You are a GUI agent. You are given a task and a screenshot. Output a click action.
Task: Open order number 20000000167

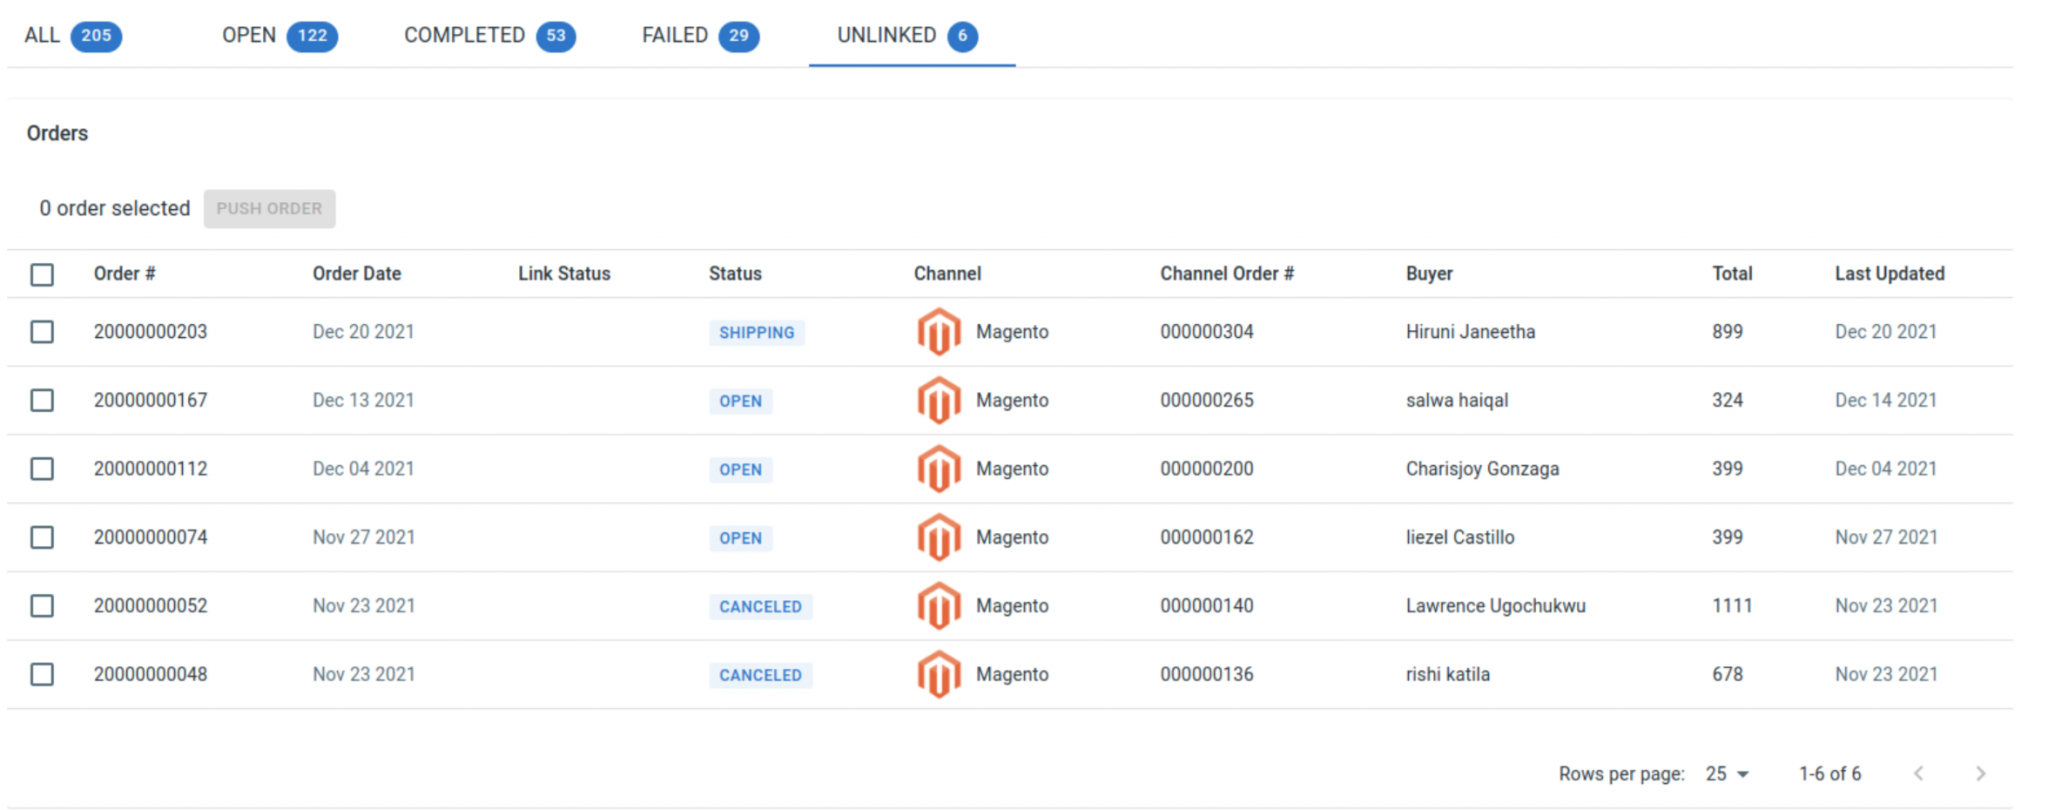point(151,400)
